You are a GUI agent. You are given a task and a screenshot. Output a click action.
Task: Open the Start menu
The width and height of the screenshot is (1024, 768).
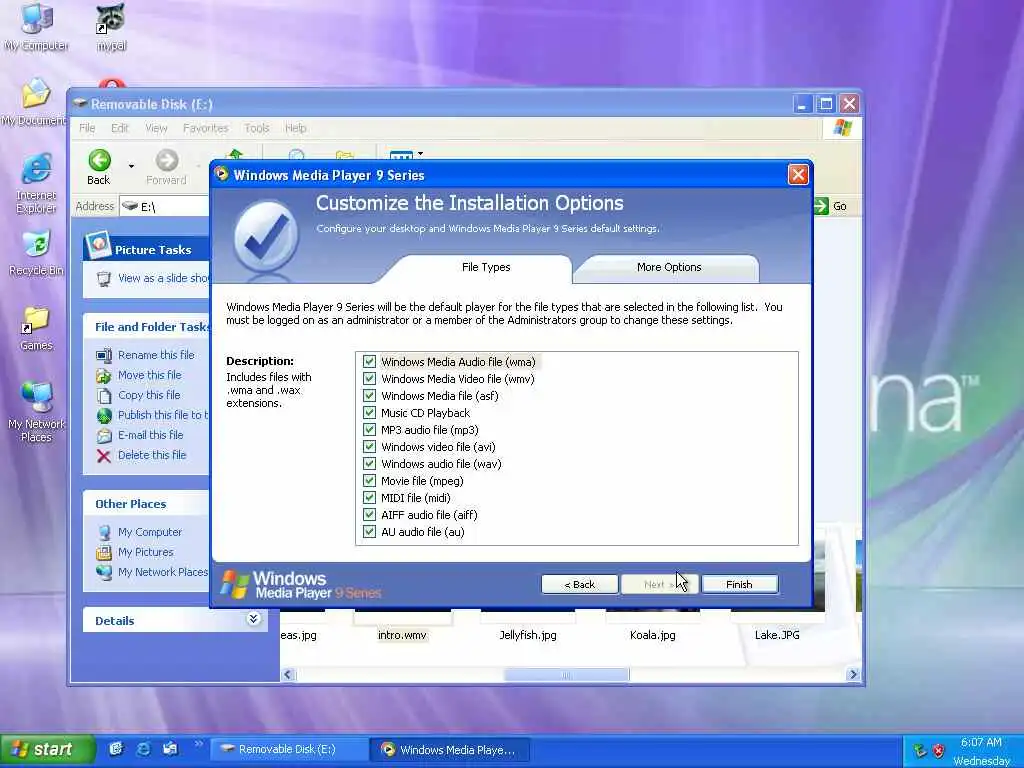47,750
